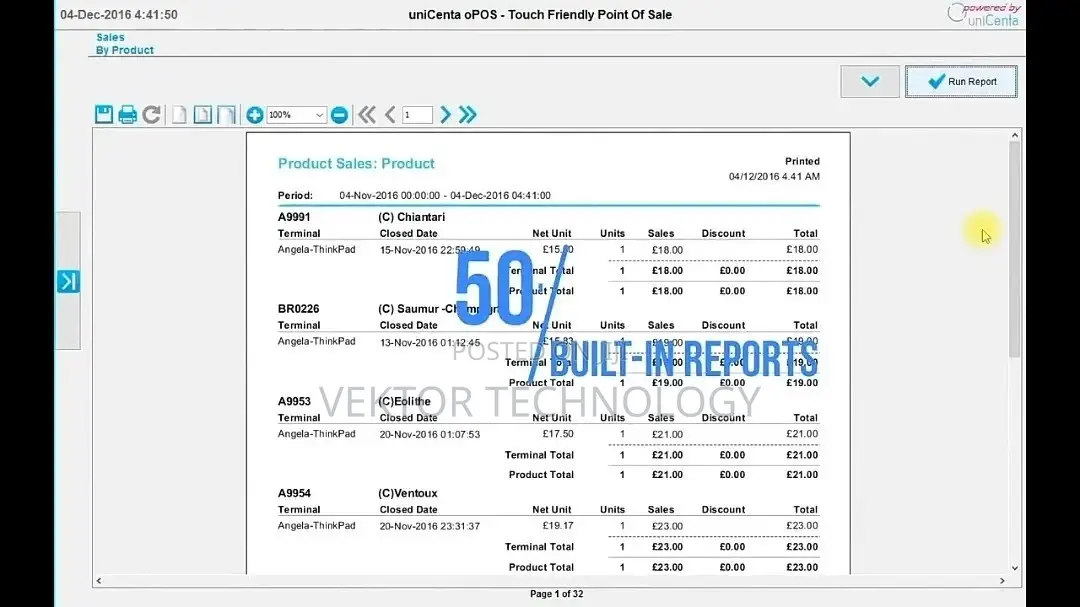1080x607 pixels.
Task: Click the horizontal scrollbar left arrow
Action: [99, 581]
